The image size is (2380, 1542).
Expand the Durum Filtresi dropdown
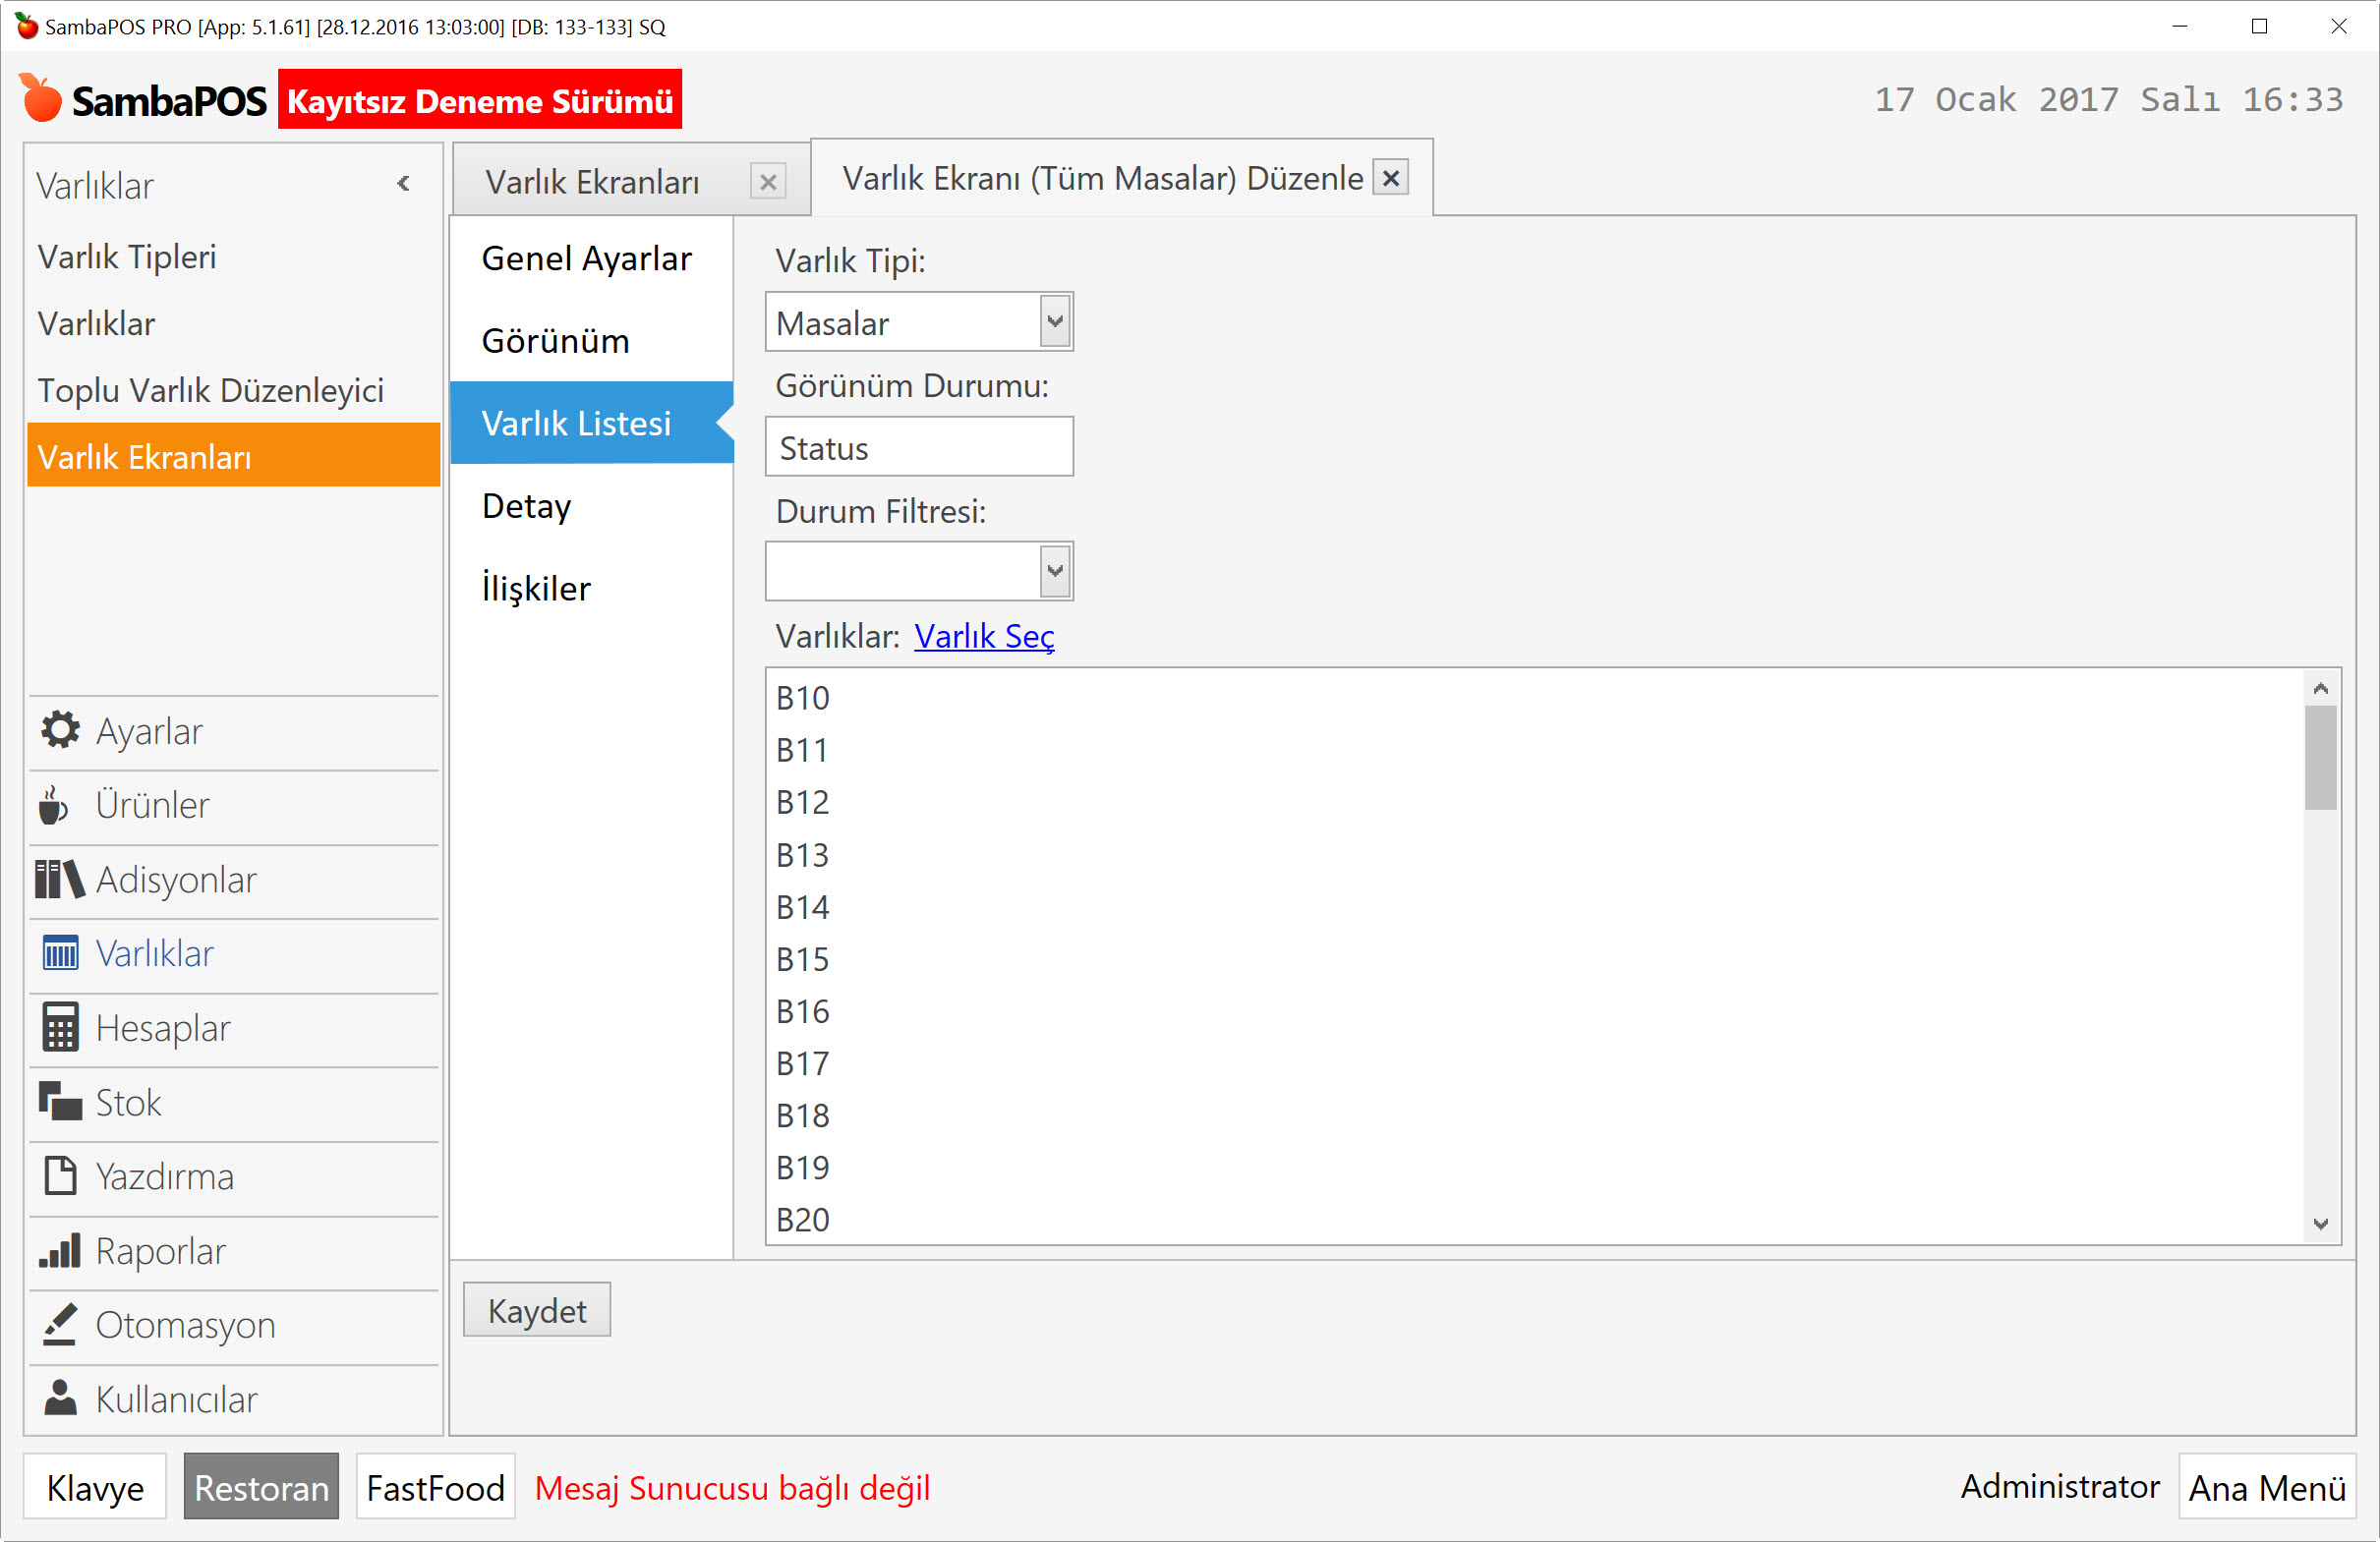1054,572
